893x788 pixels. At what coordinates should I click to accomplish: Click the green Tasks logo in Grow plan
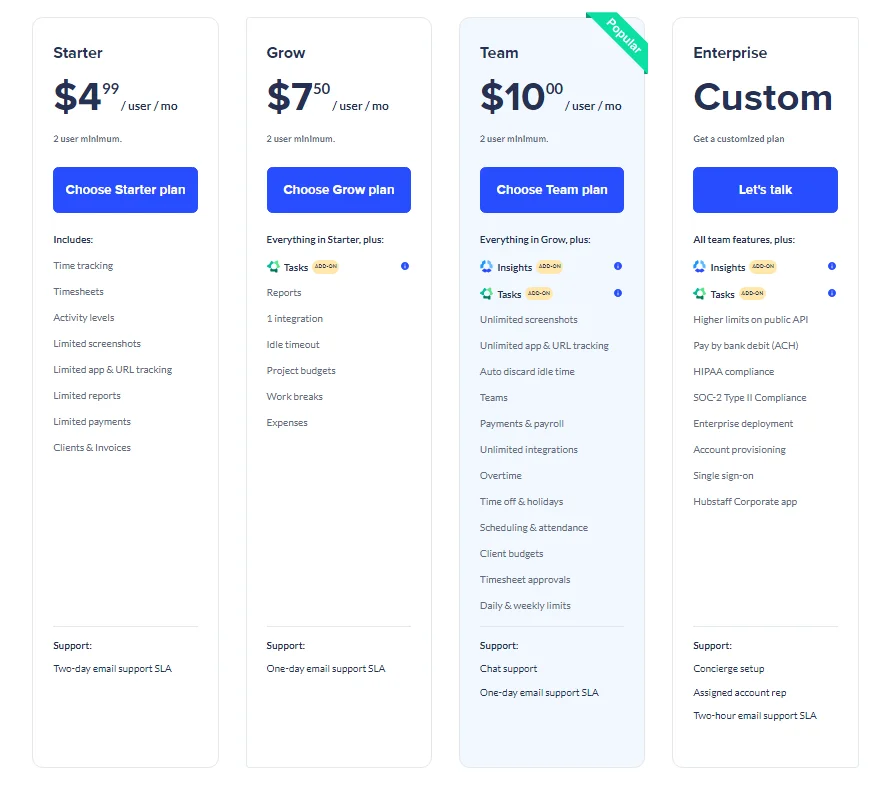click(x=273, y=266)
